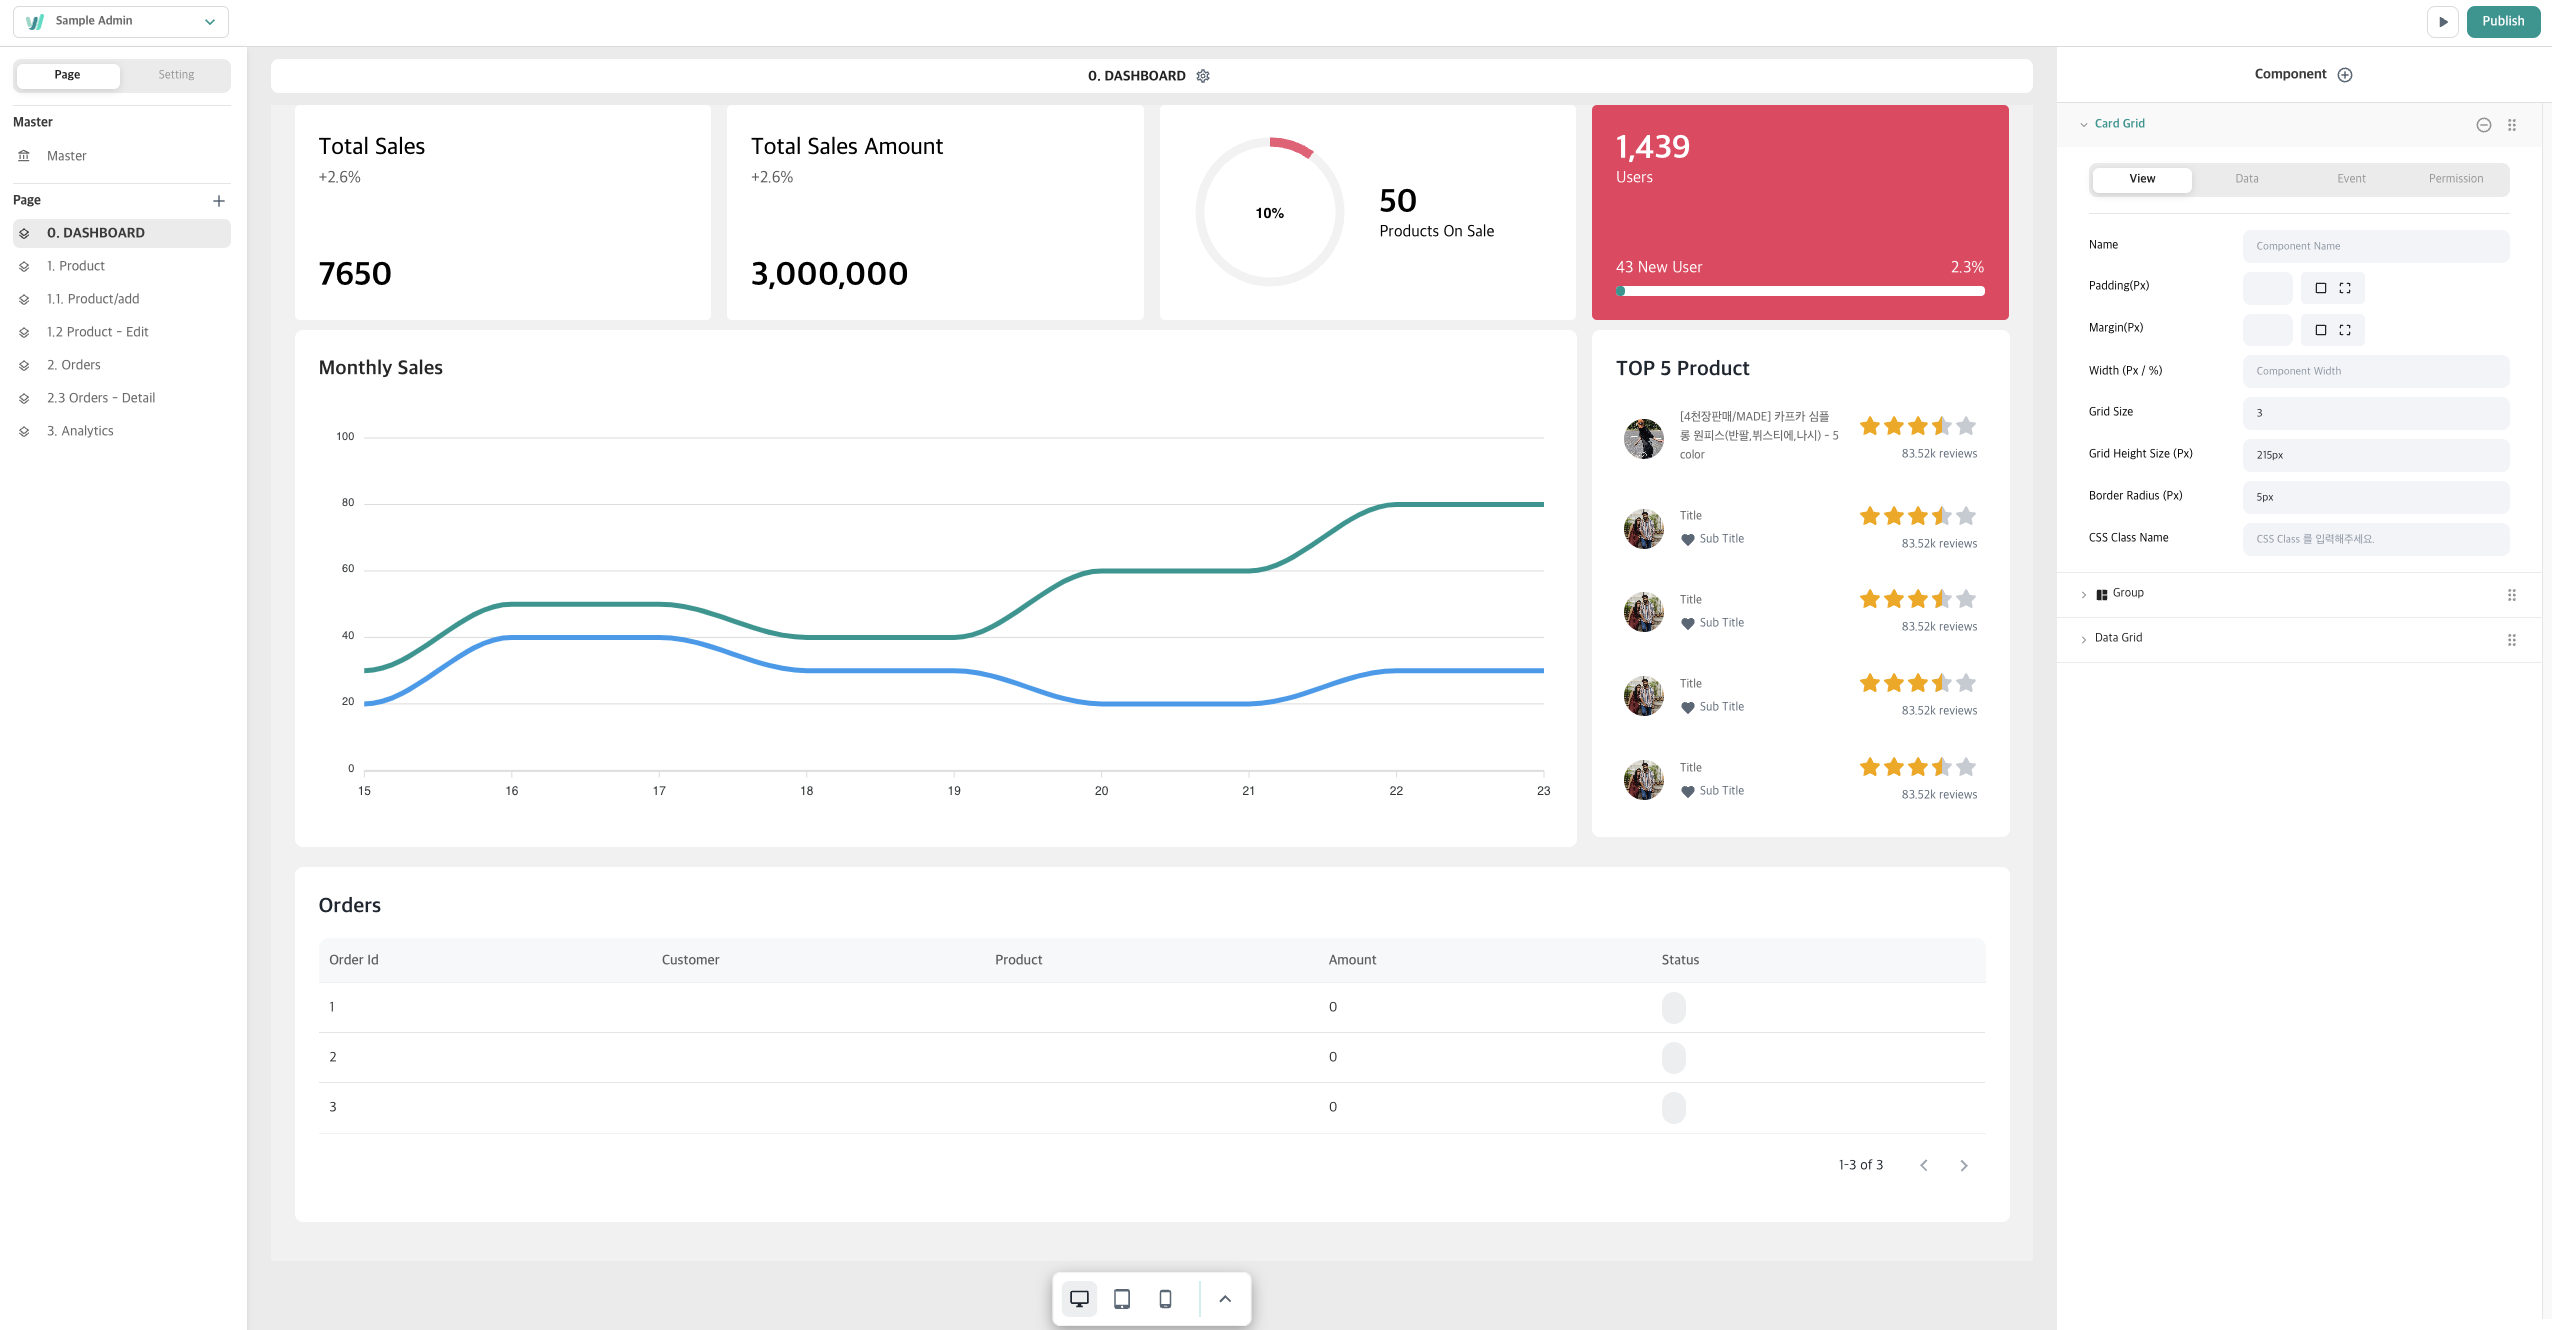2552x1330 pixels.
Task: Switch to the Data tab in Component panel
Action: [2245, 177]
